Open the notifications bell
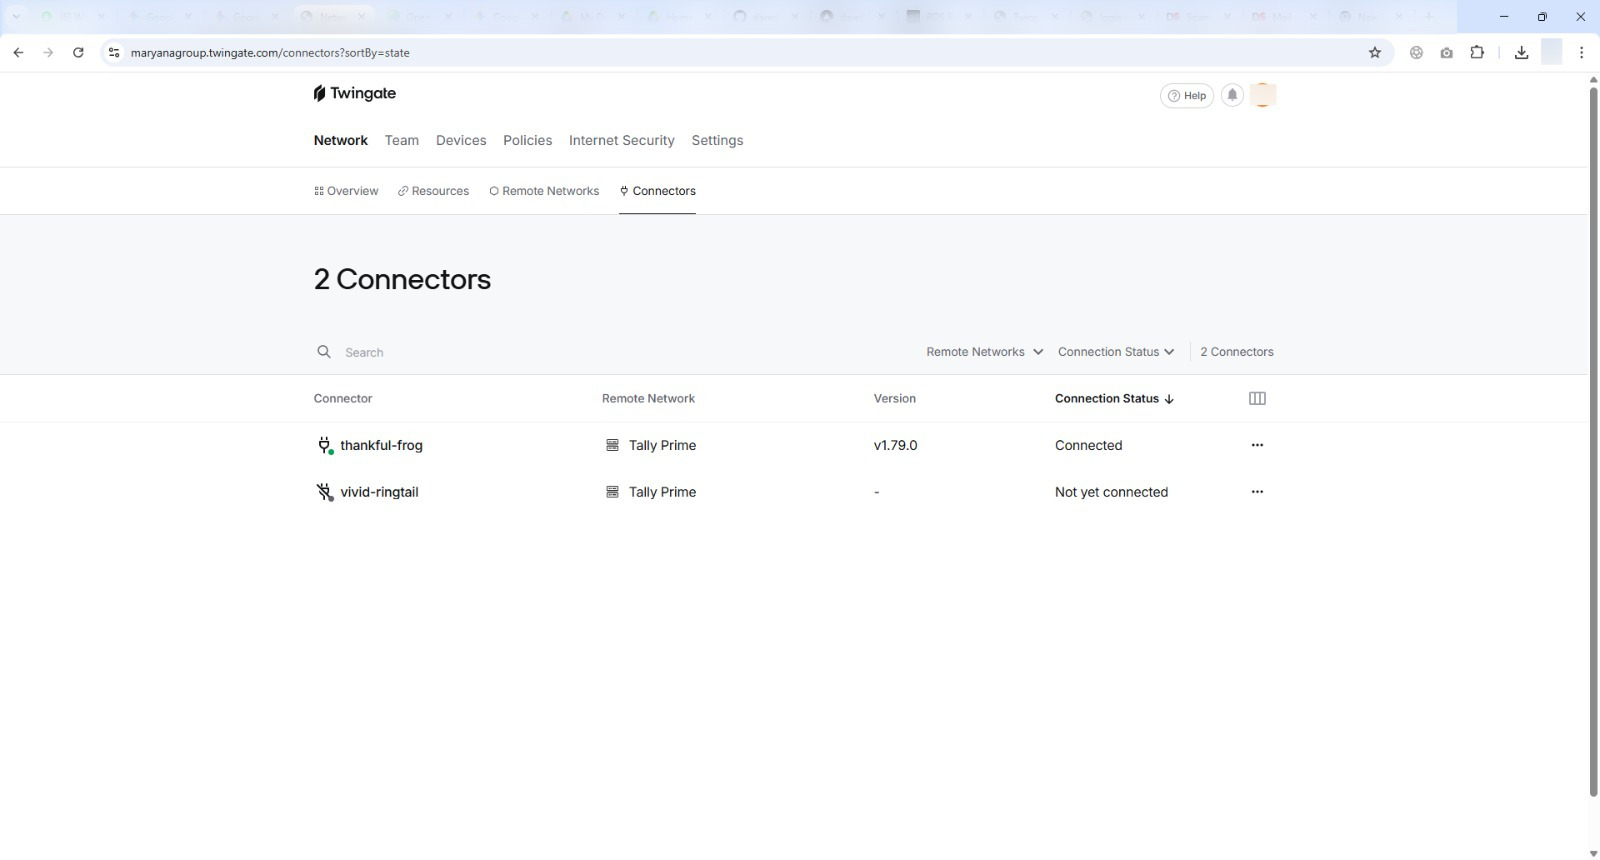This screenshot has width=1600, height=860. coord(1232,95)
